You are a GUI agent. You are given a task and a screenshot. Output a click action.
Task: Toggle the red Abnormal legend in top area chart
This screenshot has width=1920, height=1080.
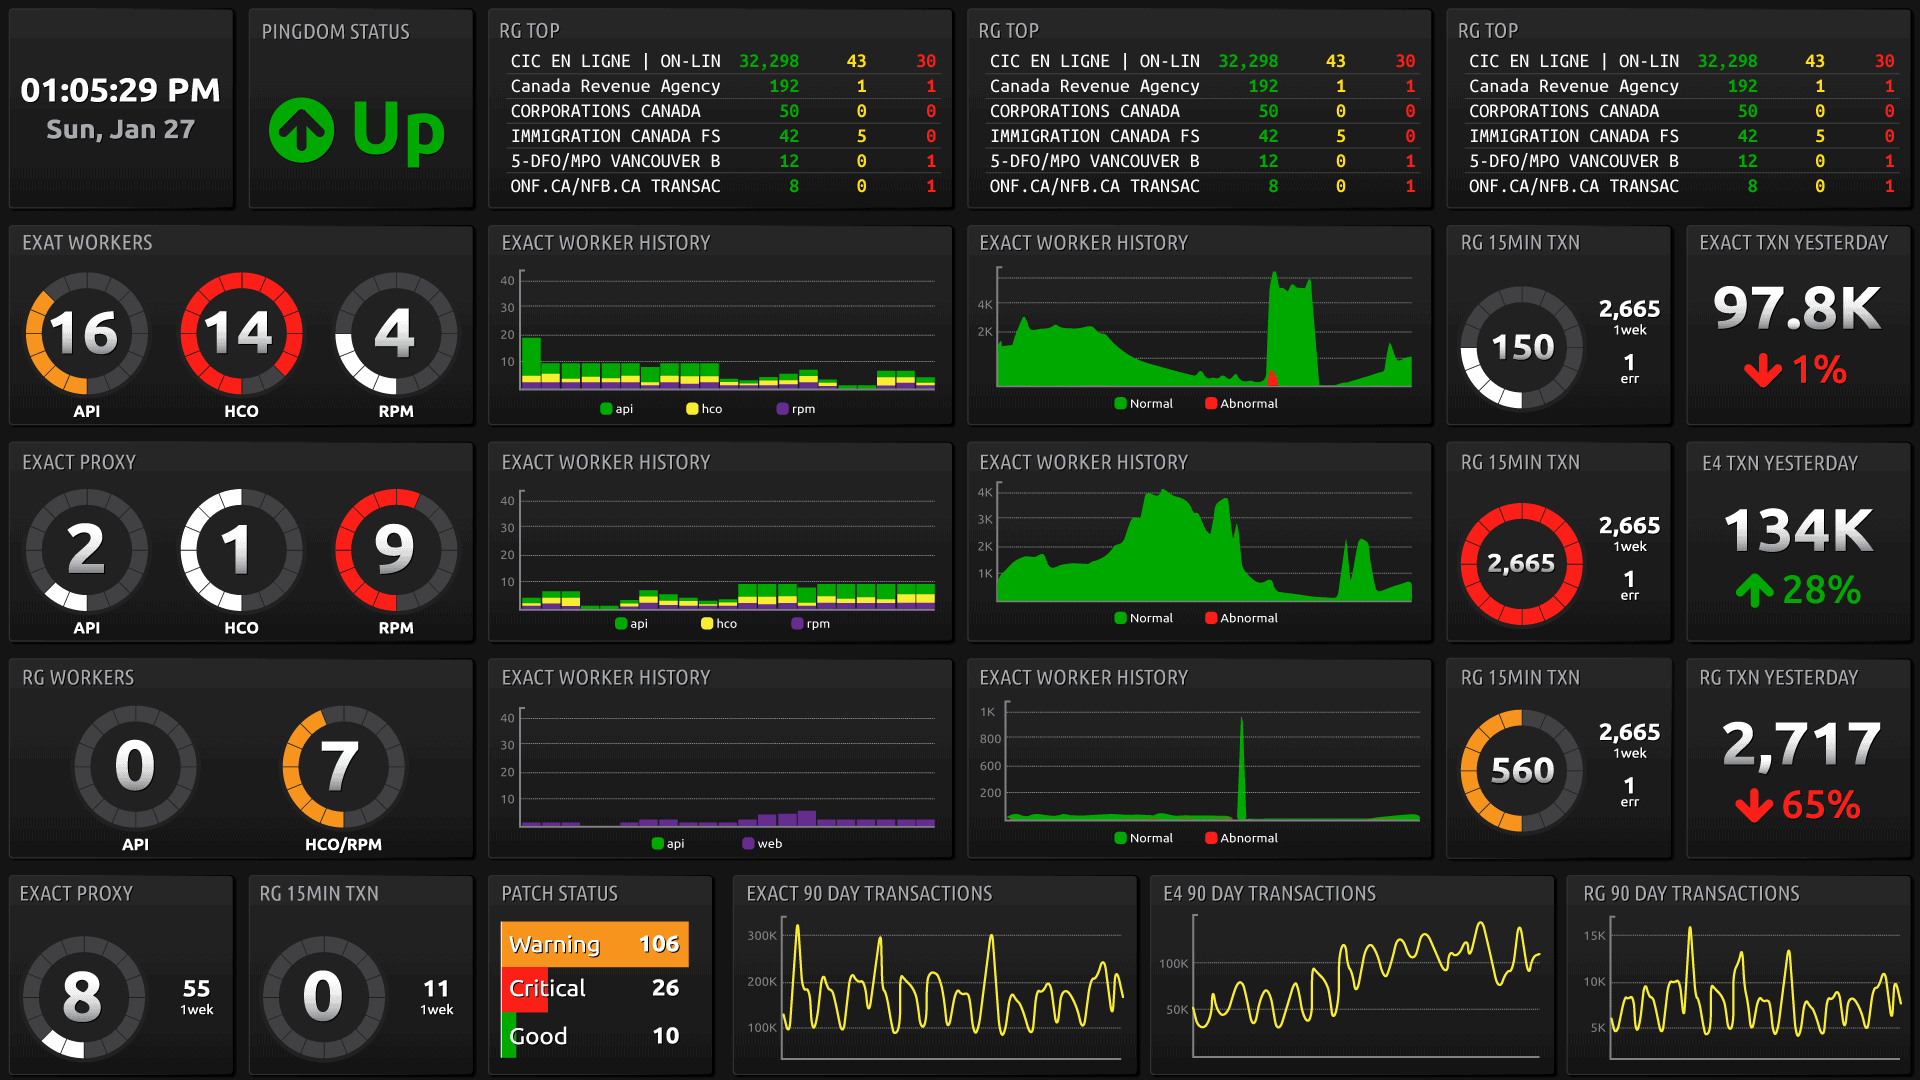[1241, 404]
